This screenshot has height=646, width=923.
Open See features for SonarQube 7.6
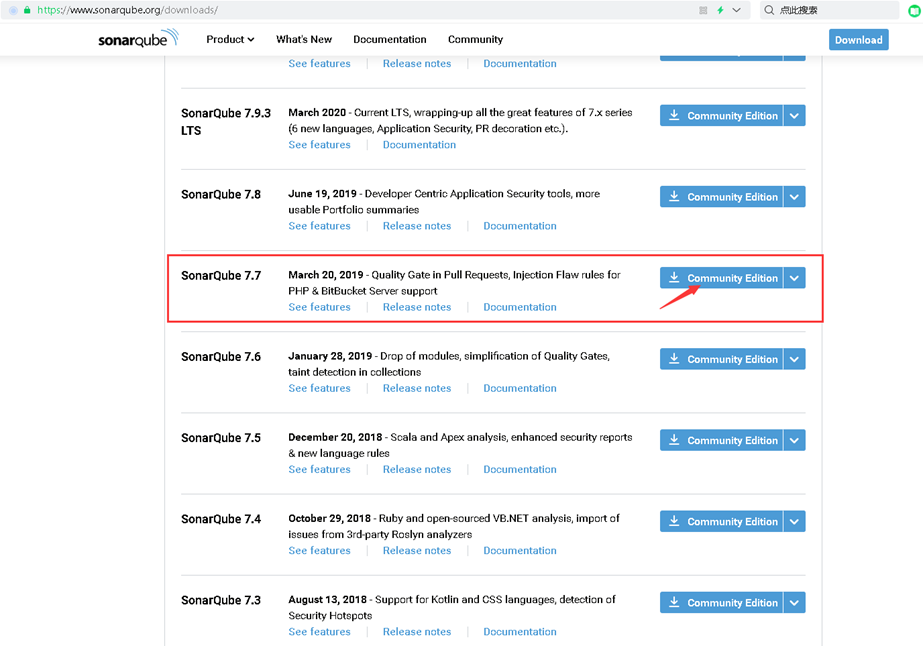coord(319,389)
